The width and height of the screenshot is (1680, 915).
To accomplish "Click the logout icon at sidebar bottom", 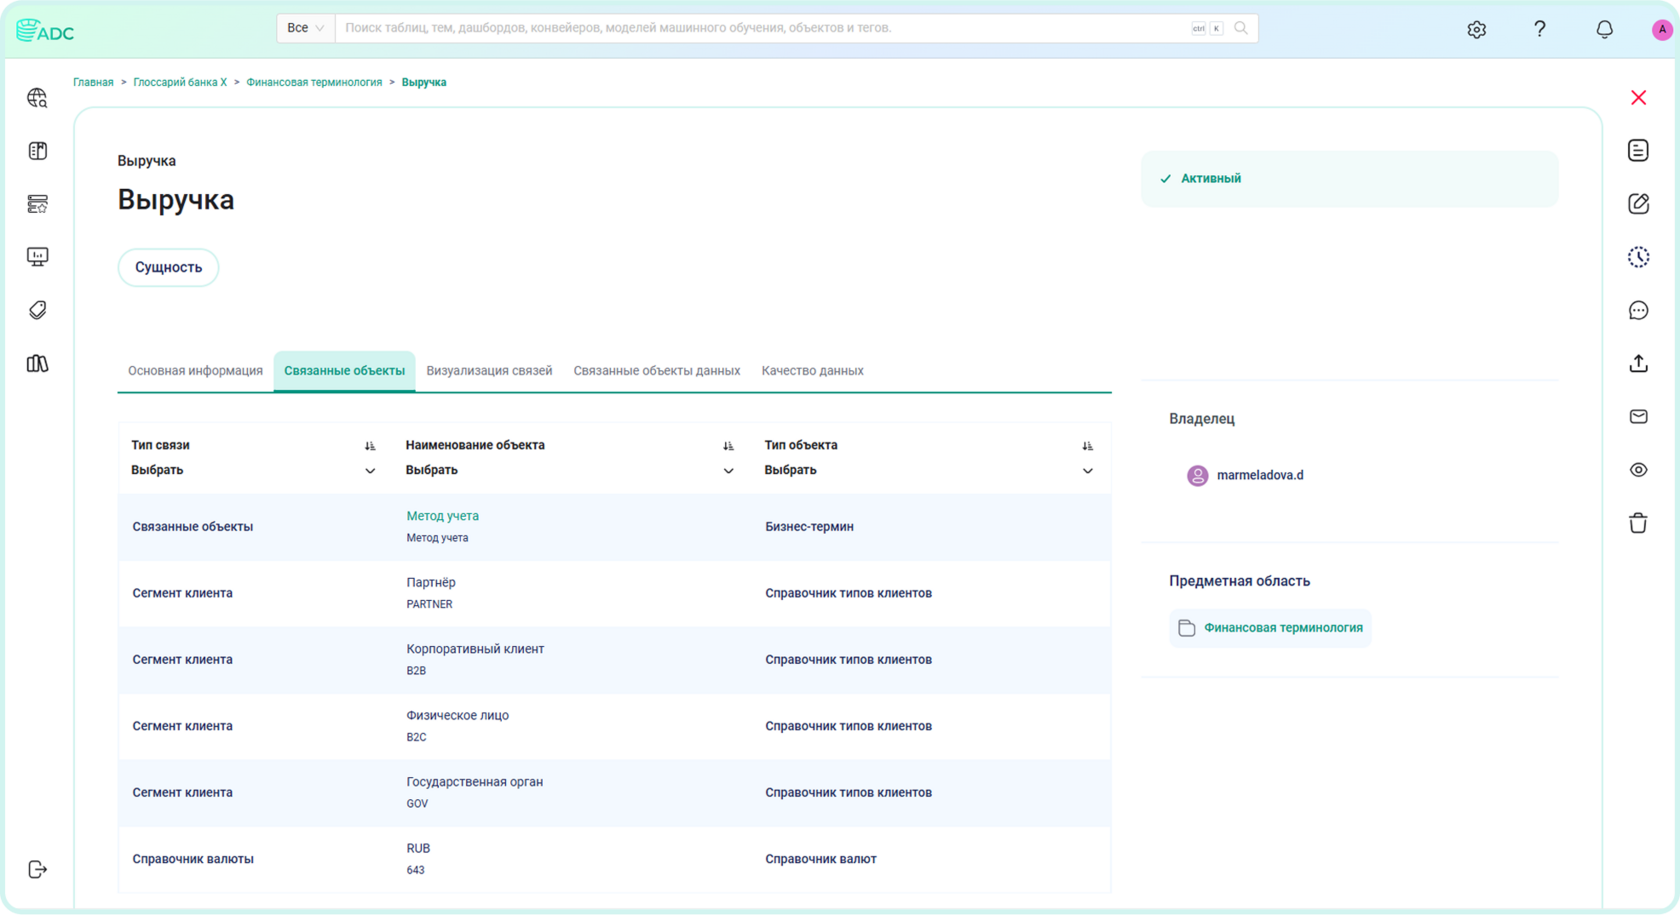I will pos(37,870).
